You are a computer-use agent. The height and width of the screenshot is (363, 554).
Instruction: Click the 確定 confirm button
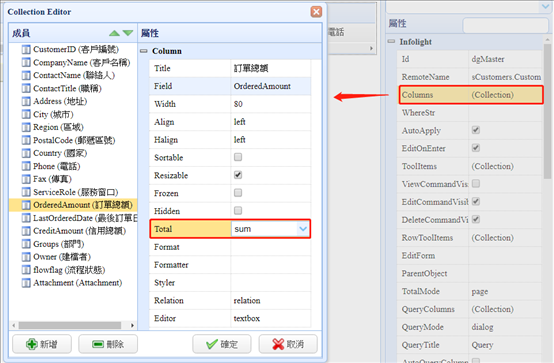point(222,344)
